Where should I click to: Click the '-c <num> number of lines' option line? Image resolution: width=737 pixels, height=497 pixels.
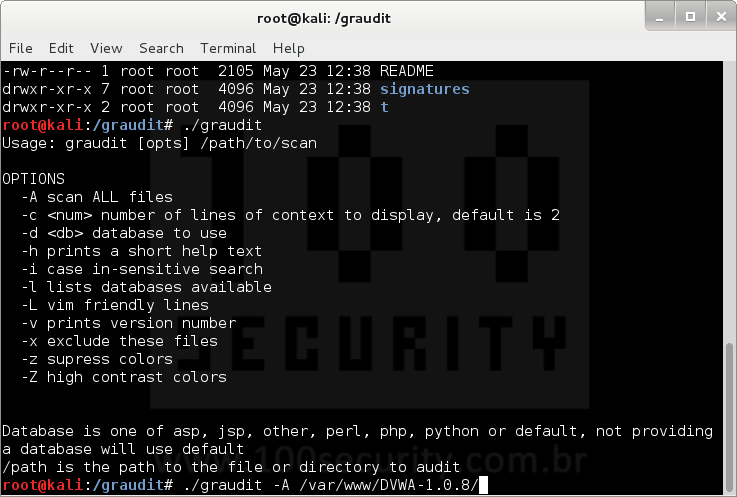pos(290,215)
